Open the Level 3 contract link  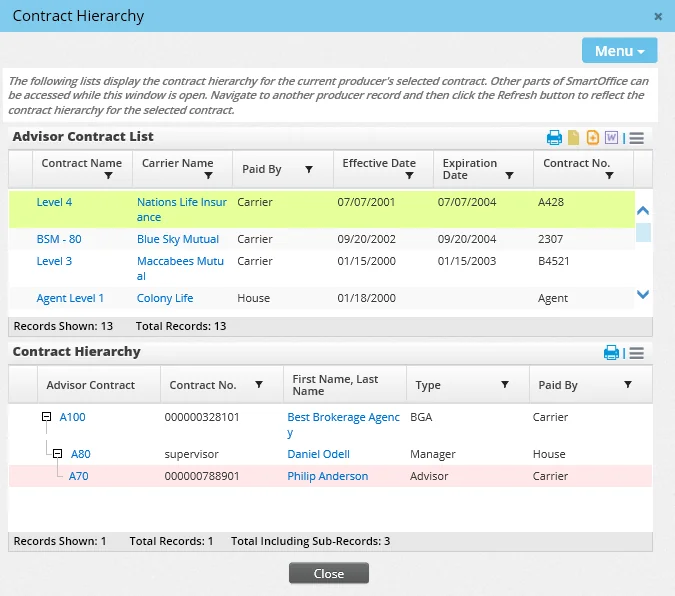54,261
